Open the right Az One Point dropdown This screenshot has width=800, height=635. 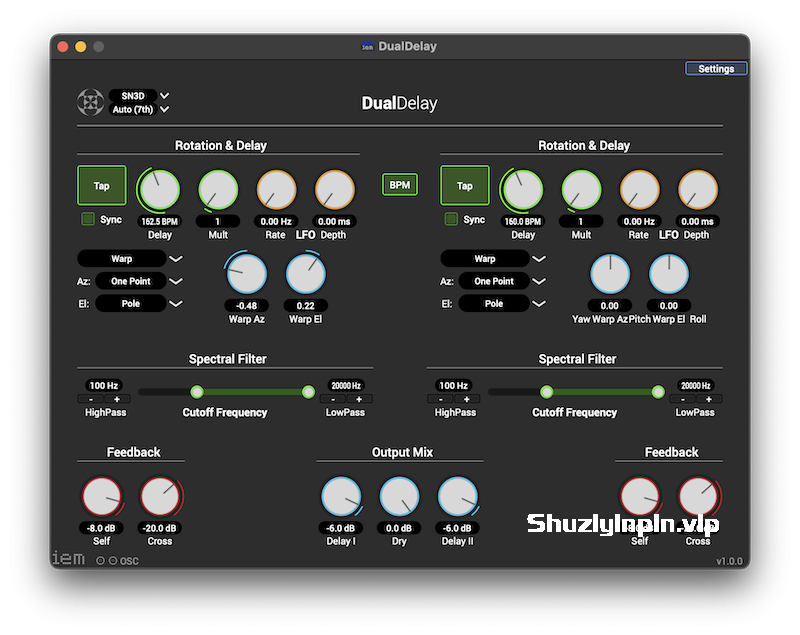502,281
